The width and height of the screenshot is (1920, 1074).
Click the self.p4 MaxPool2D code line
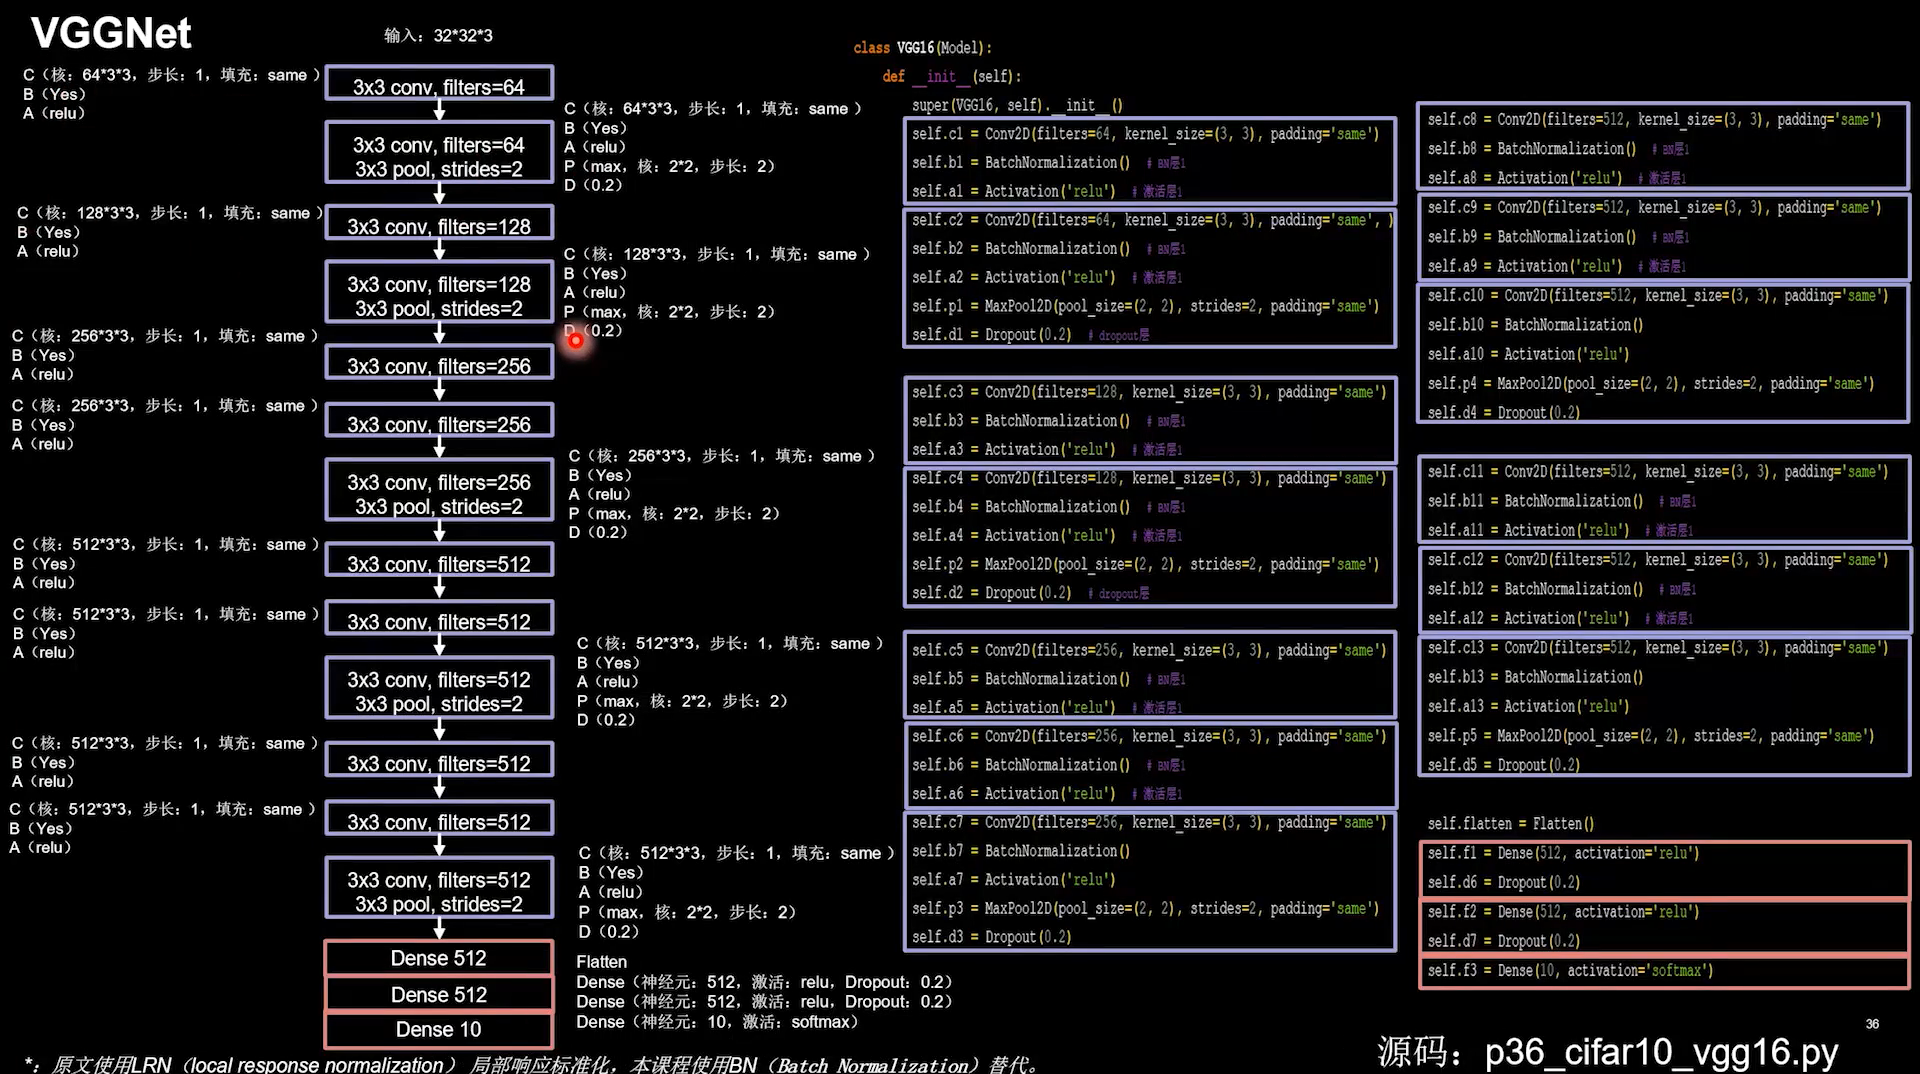pyautogui.click(x=1651, y=384)
